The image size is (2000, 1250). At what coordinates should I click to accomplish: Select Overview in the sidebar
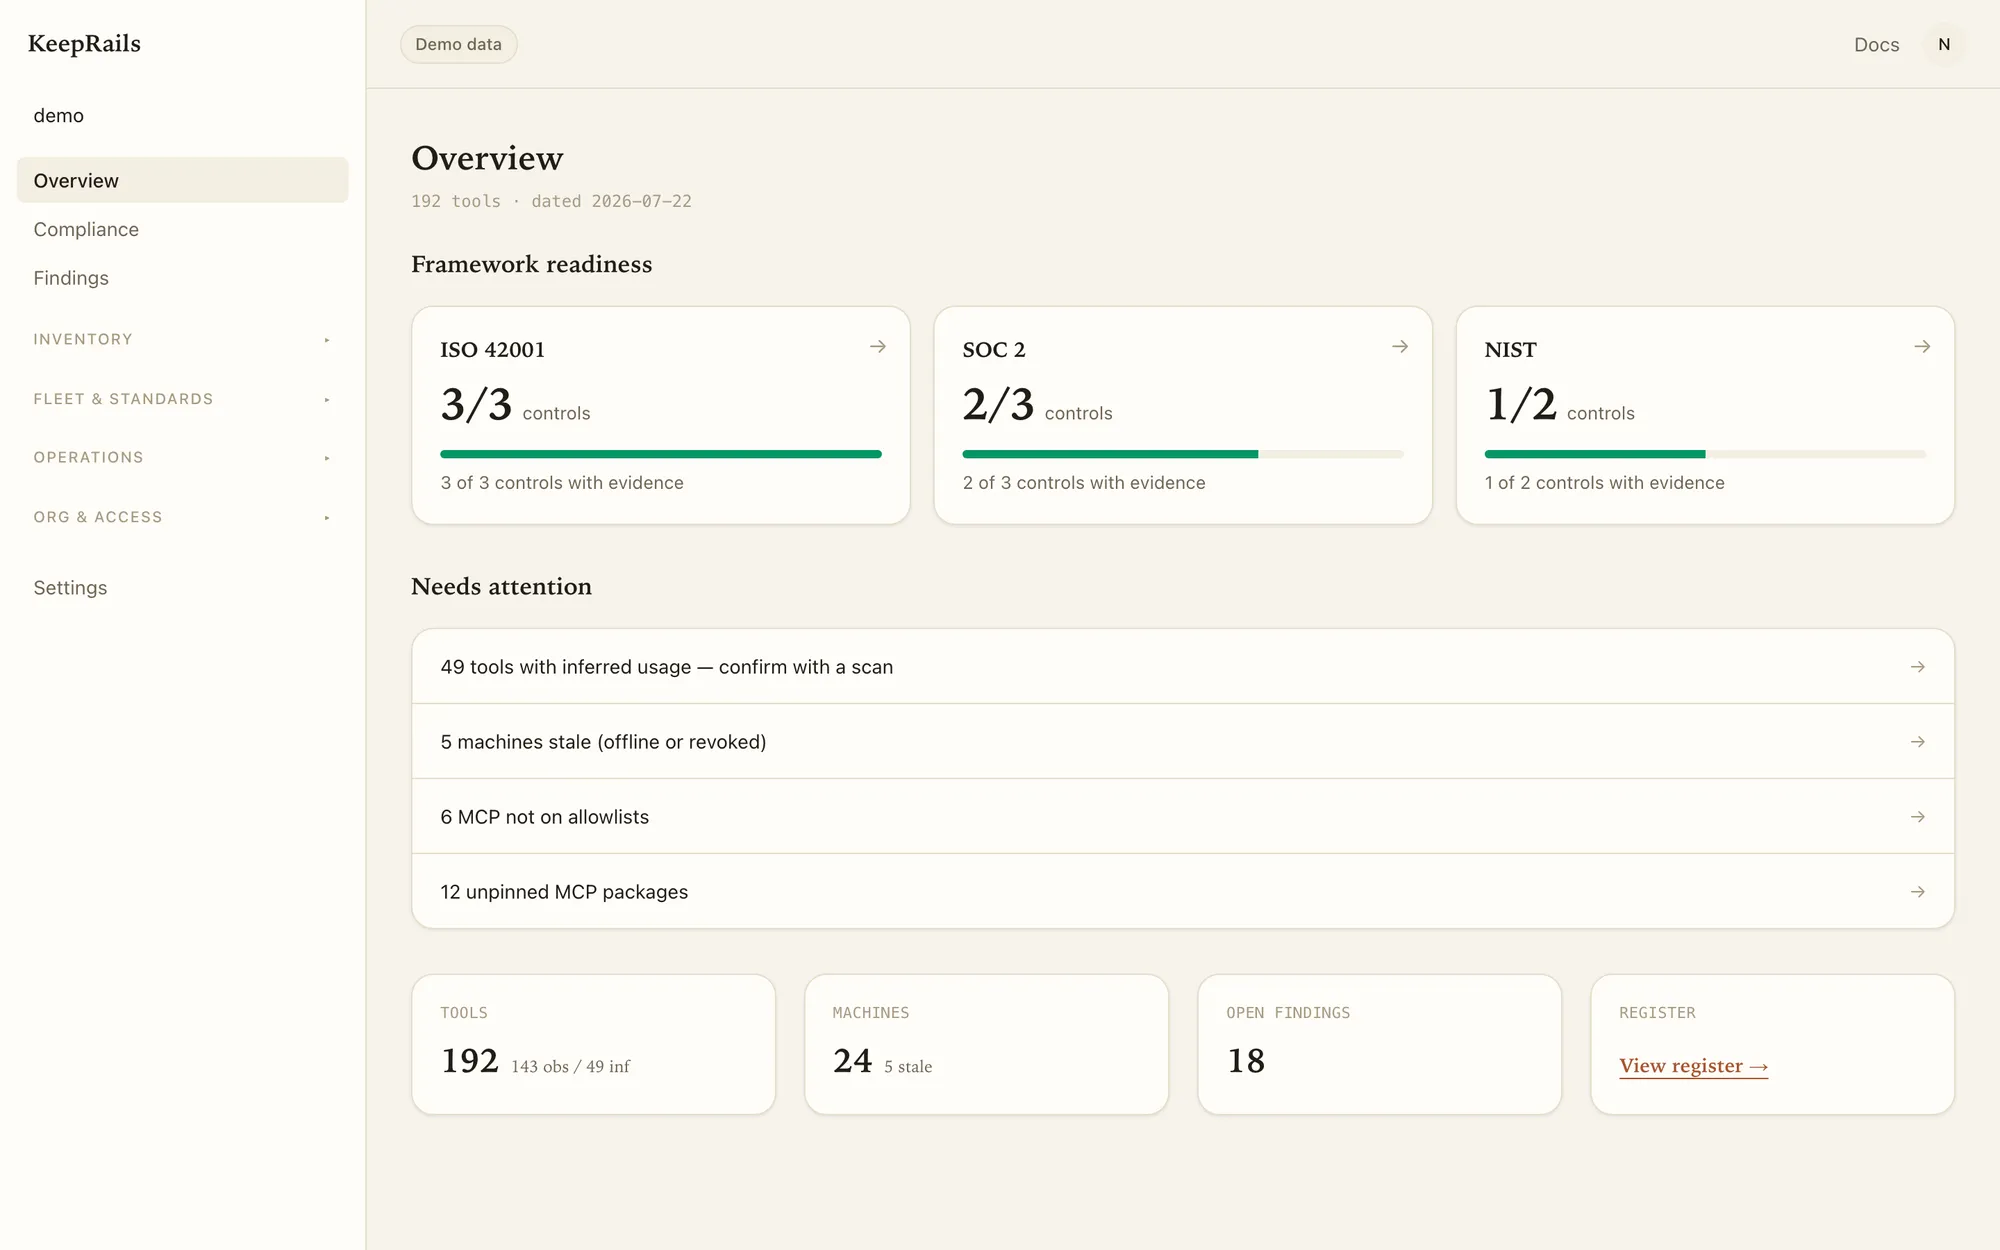(x=182, y=180)
